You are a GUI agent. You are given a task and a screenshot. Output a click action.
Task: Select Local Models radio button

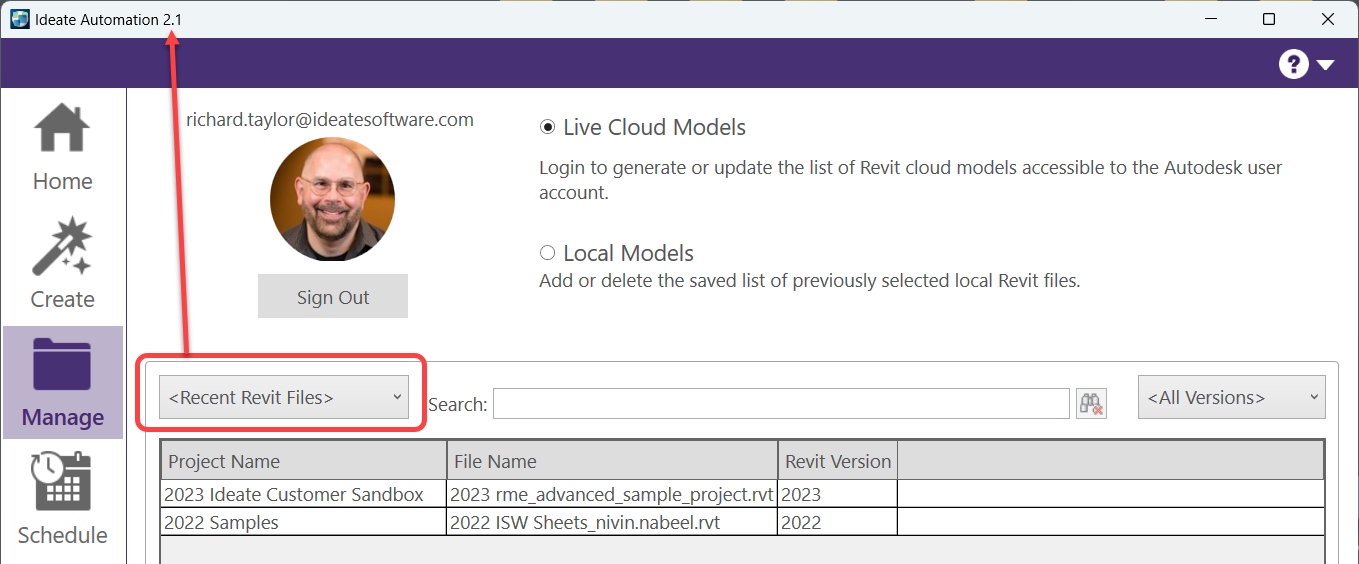point(547,253)
